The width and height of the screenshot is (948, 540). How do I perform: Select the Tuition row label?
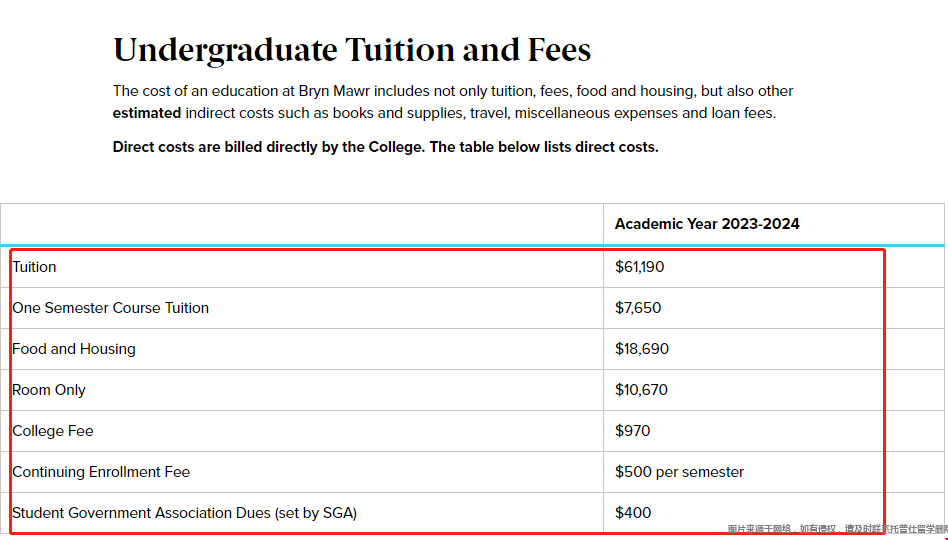click(34, 267)
